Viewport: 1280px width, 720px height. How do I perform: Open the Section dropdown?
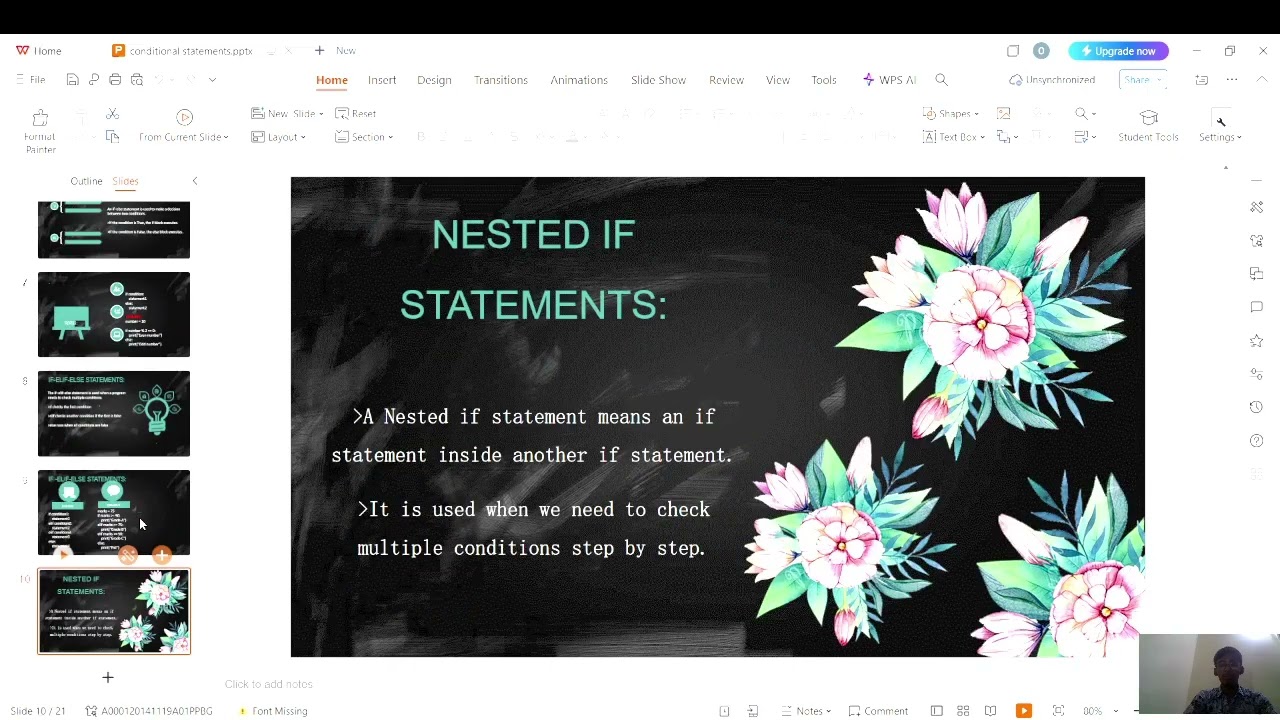tap(364, 137)
